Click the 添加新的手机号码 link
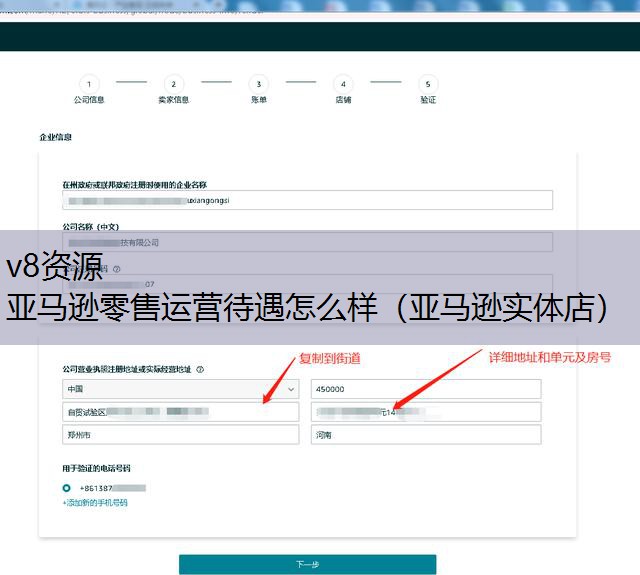 [x=95, y=503]
